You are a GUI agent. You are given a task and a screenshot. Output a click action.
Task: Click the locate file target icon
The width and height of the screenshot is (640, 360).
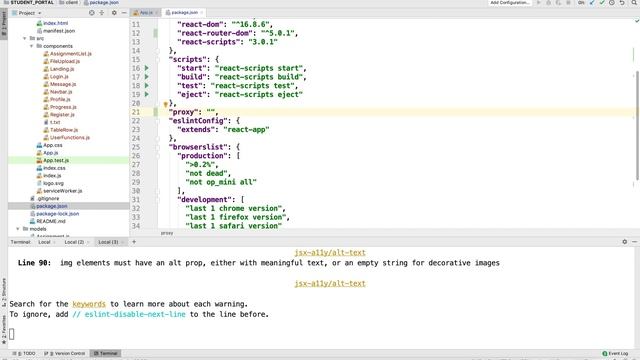pos(91,13)
